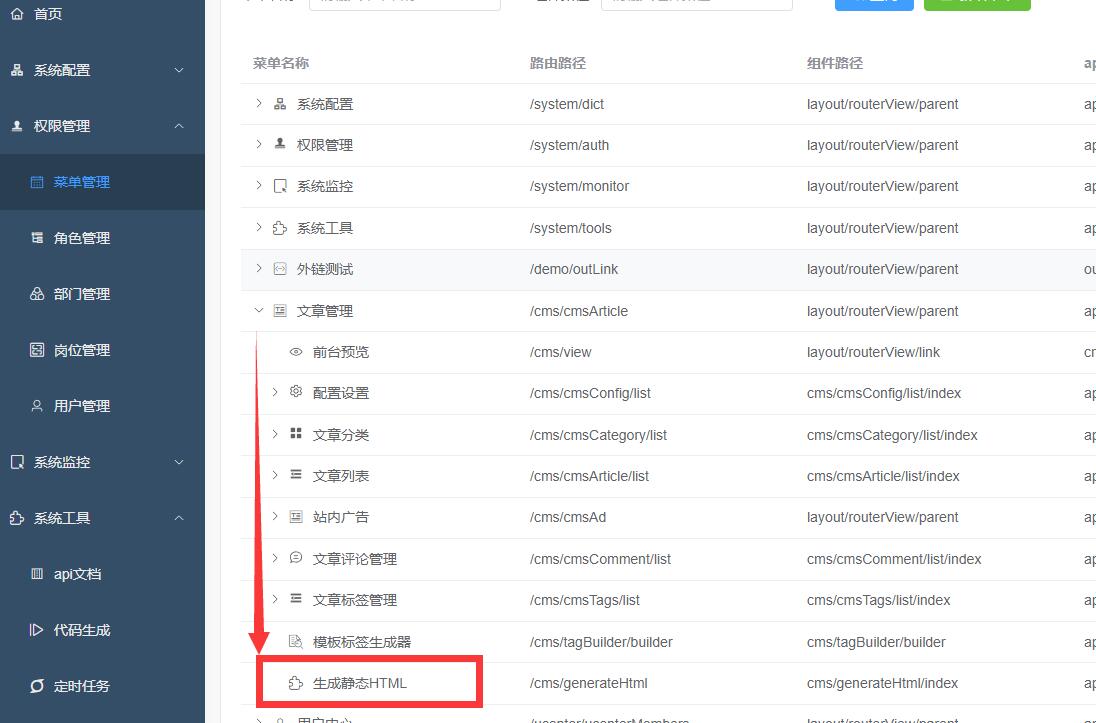Click the 部门管理 icon in sidebar
The width and height of the screenshot is (1096, 723).
coord(37,294)
